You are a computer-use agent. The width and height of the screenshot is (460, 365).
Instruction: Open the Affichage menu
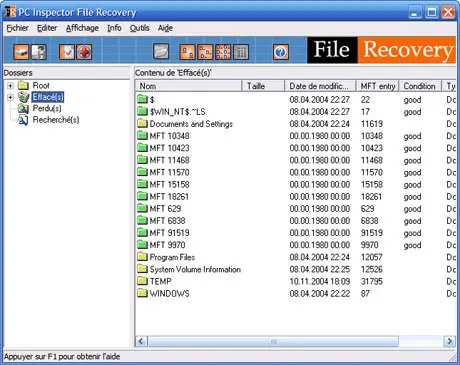click(82, 28)
